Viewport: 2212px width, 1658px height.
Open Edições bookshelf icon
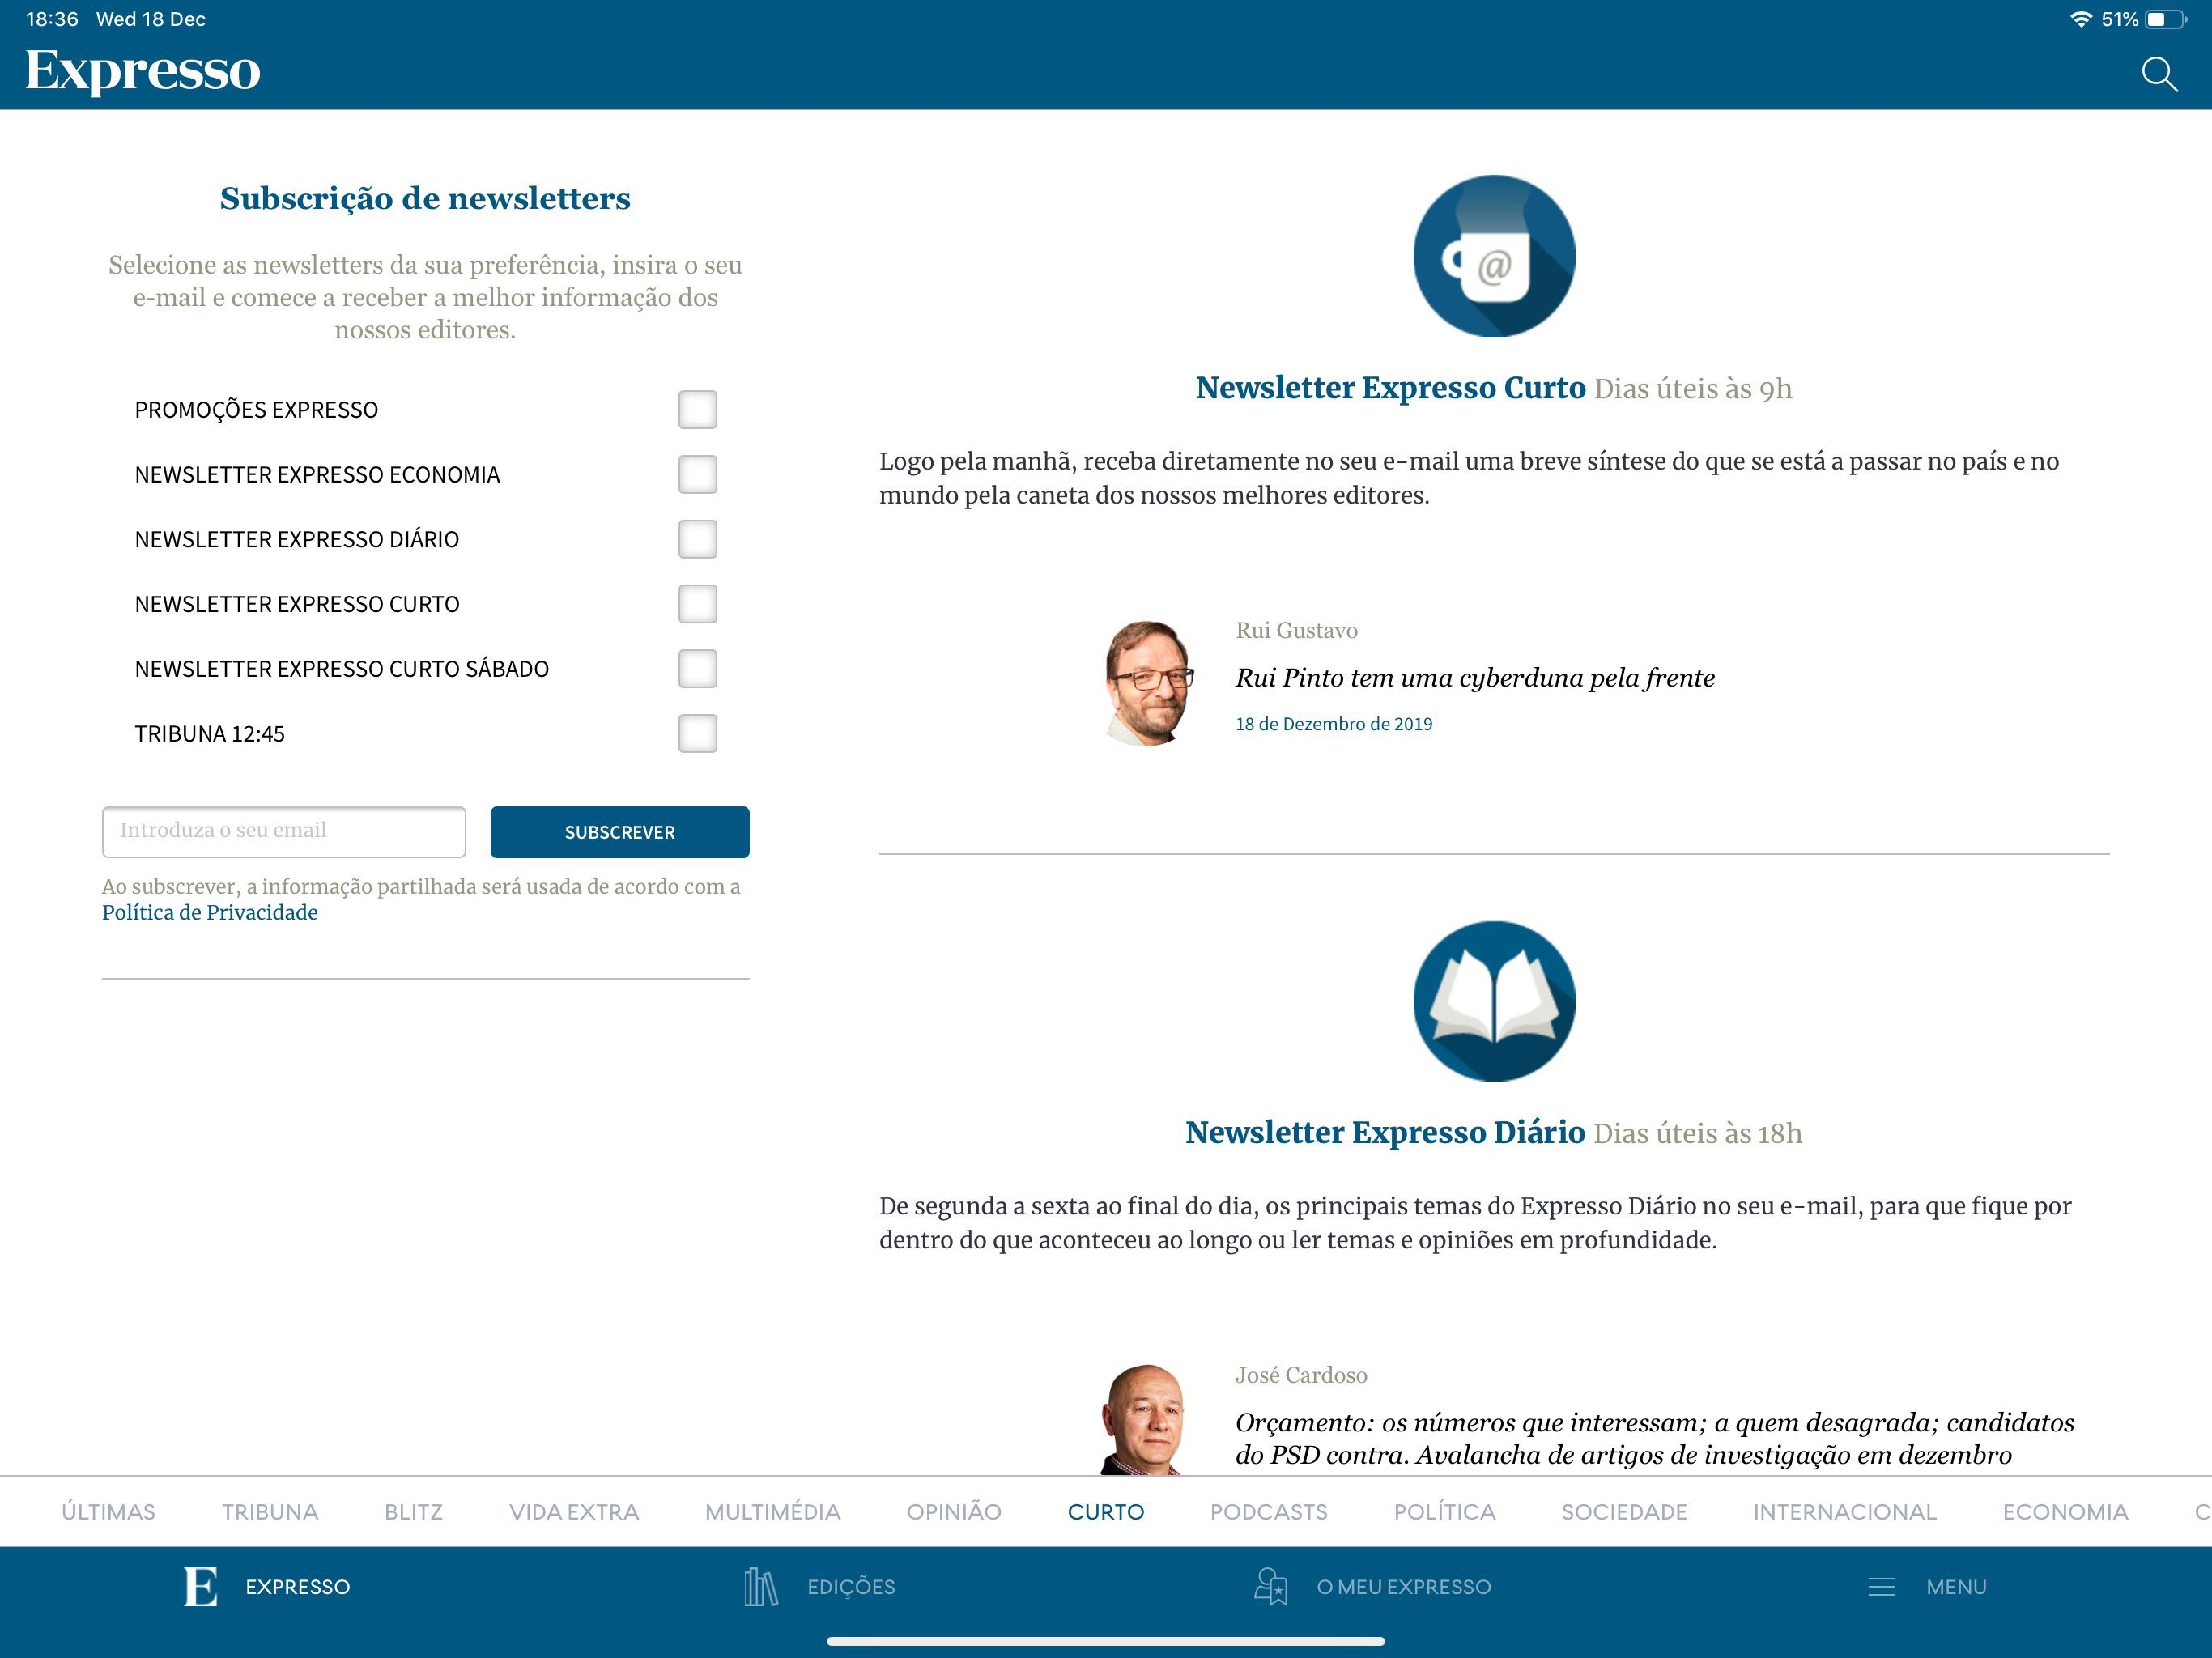[760, 1586]
